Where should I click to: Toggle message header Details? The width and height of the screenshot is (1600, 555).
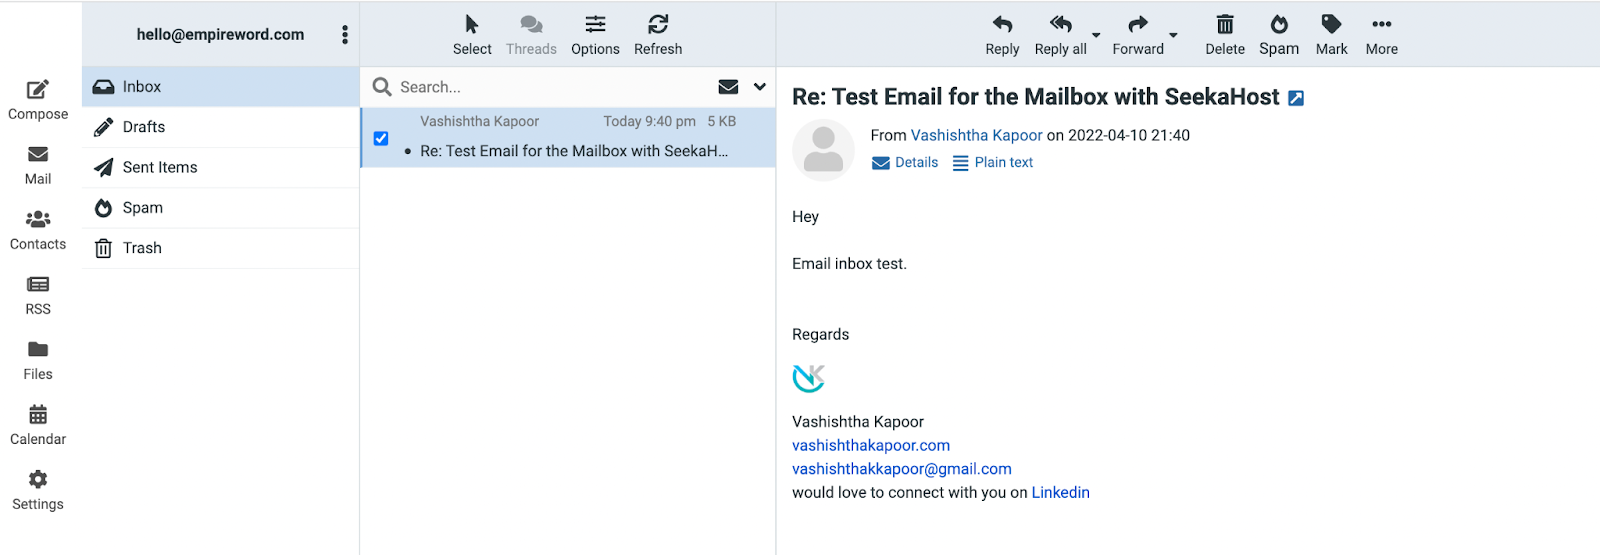tap(905, 163)
